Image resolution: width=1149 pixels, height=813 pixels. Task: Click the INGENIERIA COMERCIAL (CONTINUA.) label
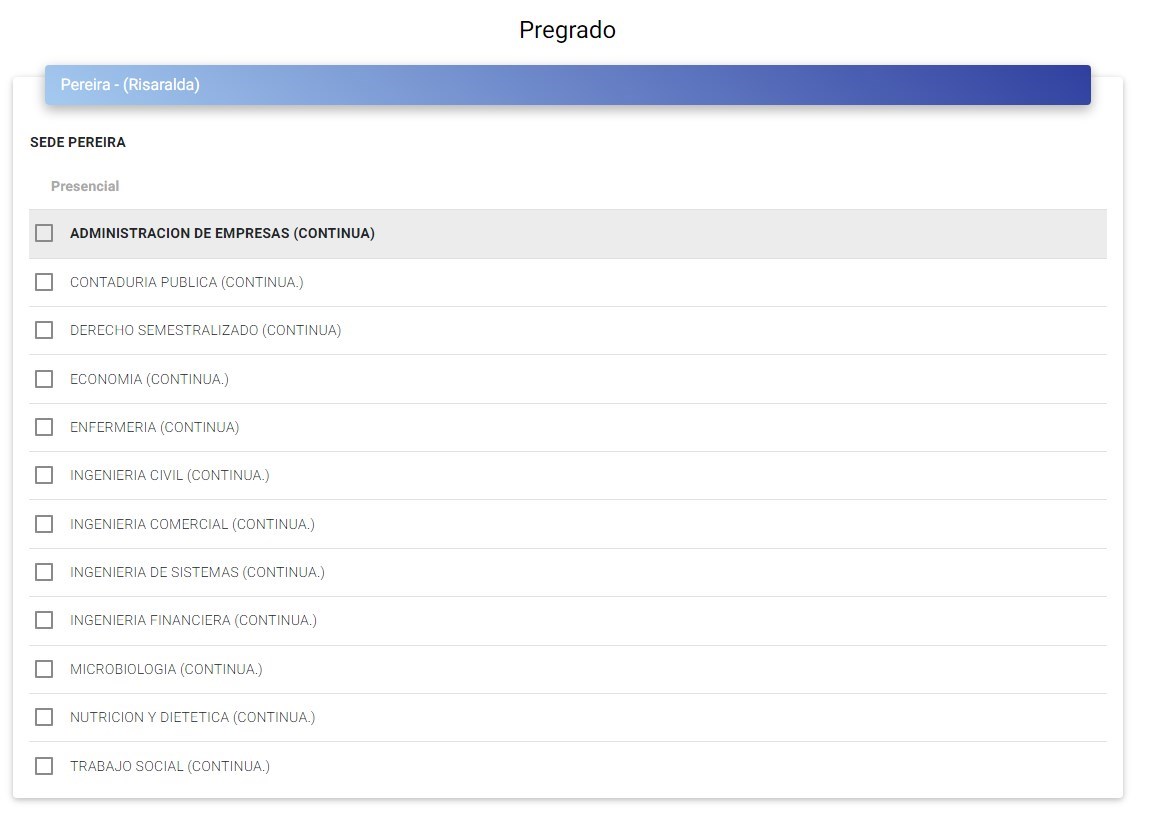193,524
